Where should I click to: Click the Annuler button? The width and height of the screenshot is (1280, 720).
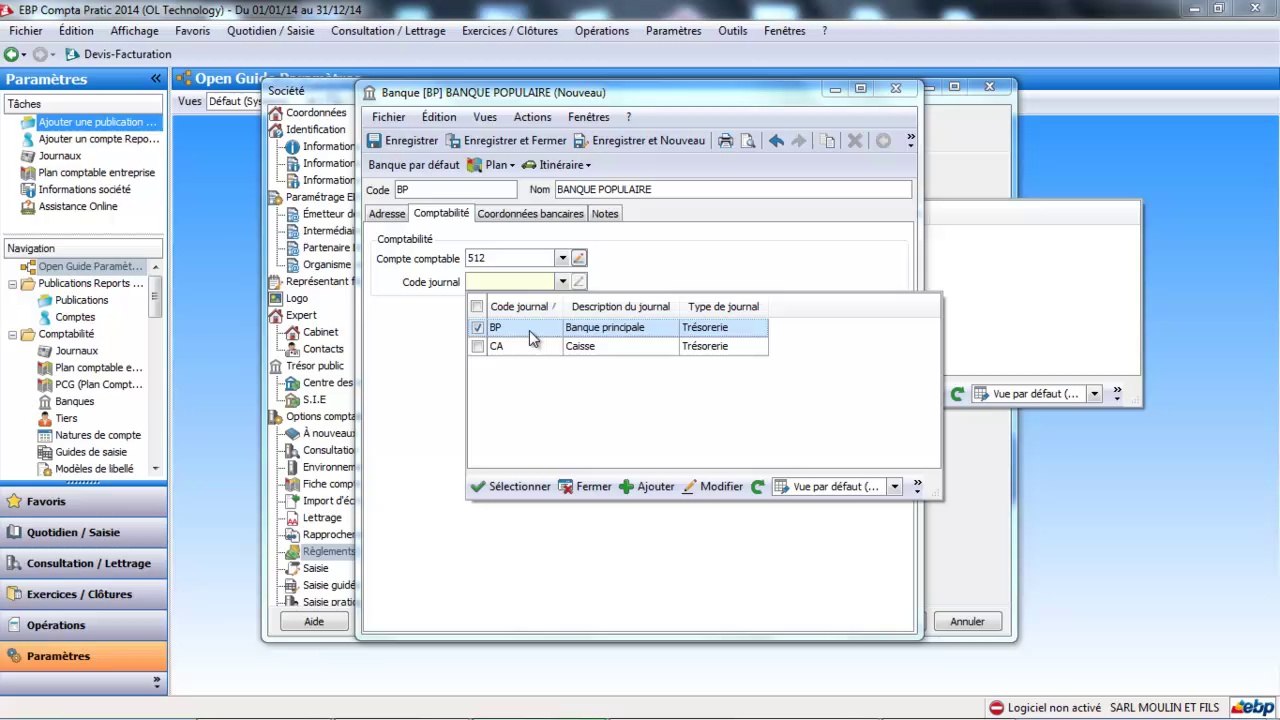coord(967,621)
